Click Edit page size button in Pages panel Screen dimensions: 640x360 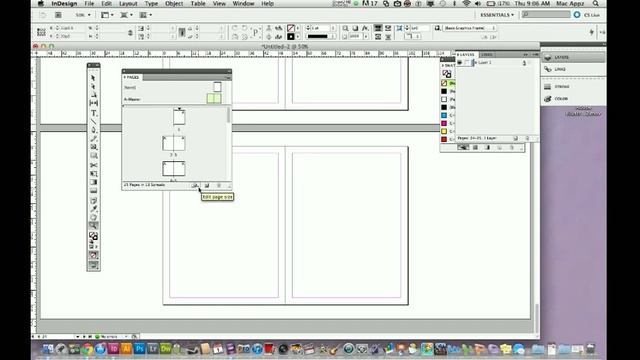tap(195, 185)
